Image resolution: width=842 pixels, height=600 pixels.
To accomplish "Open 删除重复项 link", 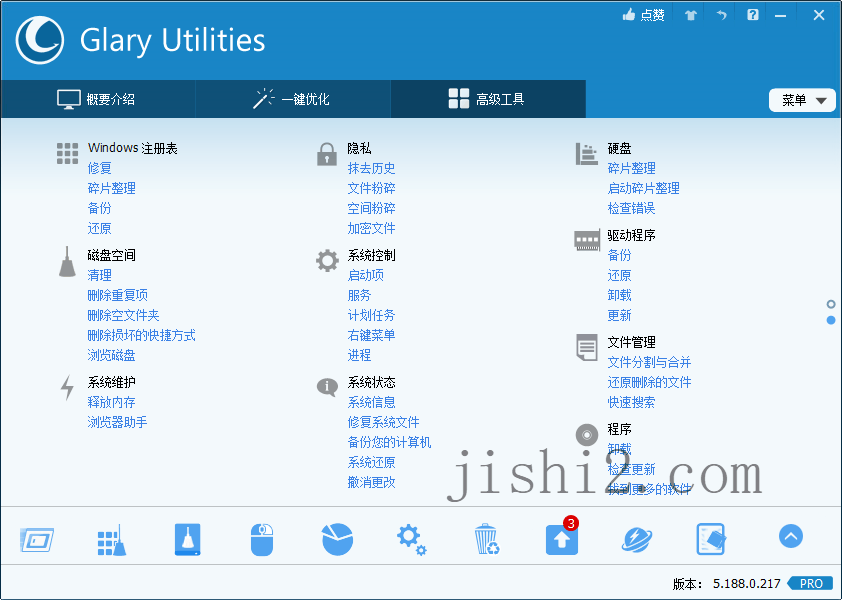I will [118, 295].
